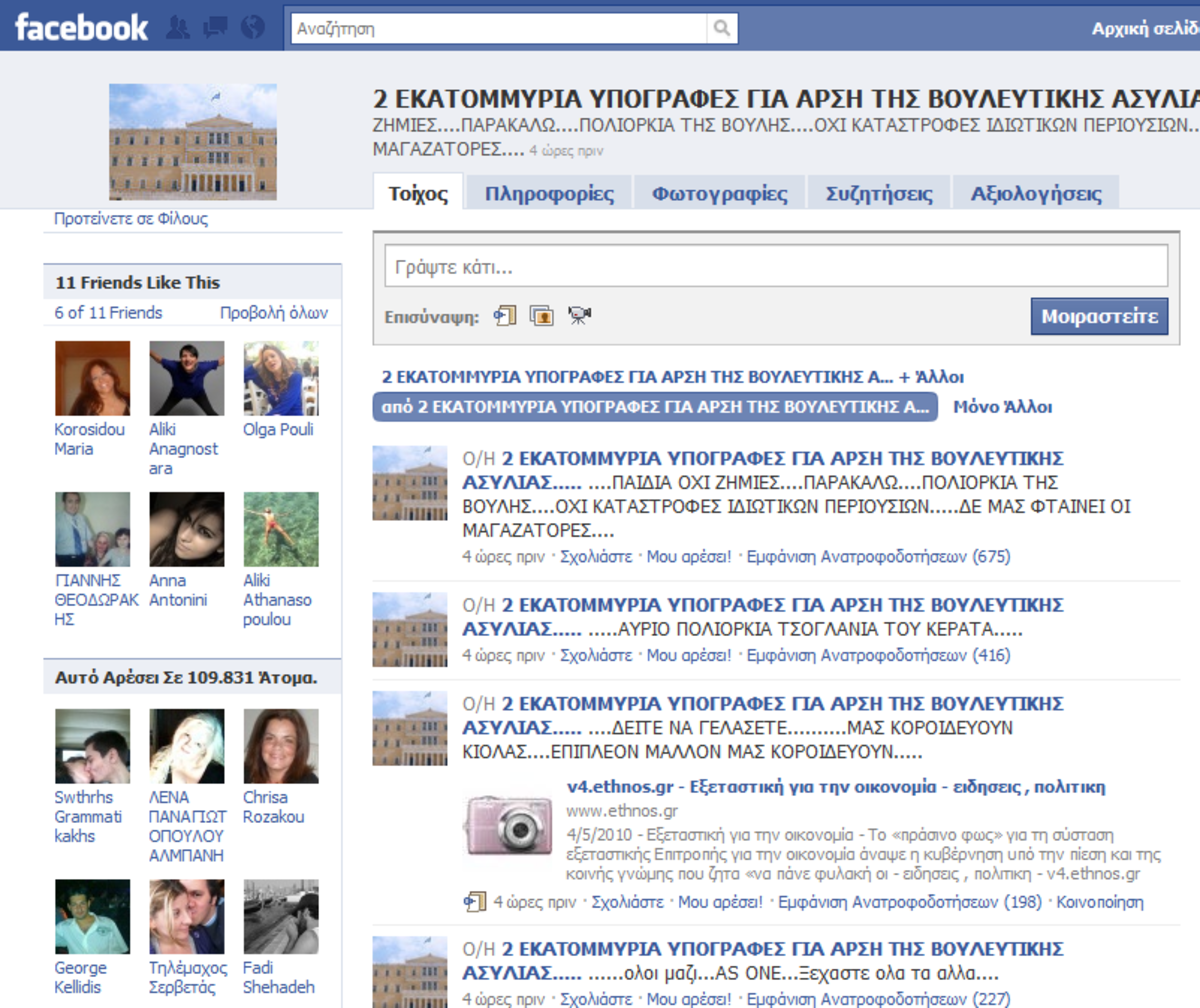Open the v4.ethnos.gr article title link
1200x1008 pixels.
click(x=836, y=787)
